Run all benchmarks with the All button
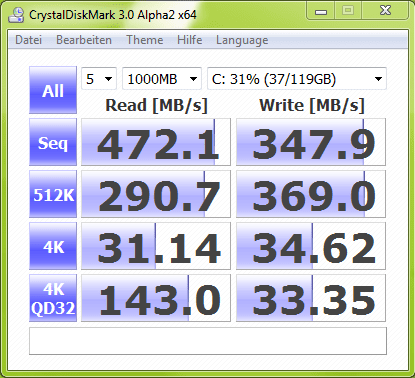 [x=53, y=90]
